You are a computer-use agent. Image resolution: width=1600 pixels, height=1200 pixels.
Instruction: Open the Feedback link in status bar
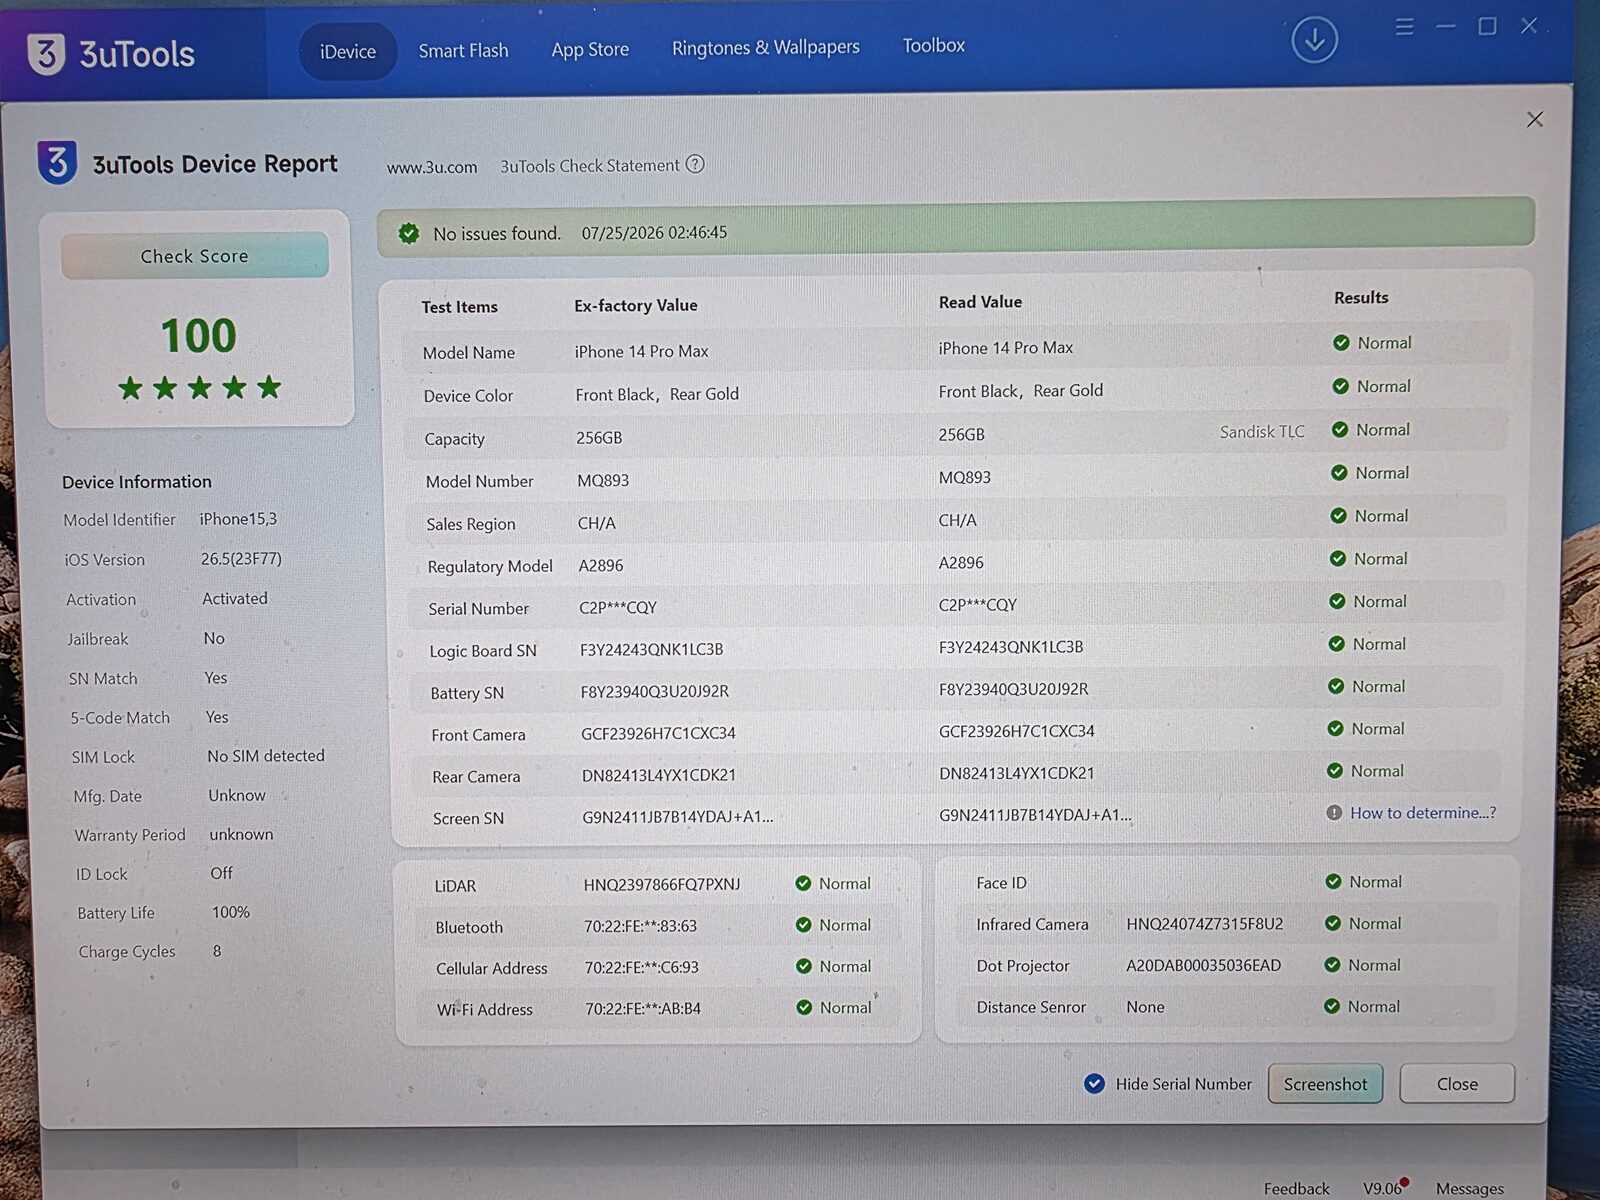[x=1297, y=1188]
